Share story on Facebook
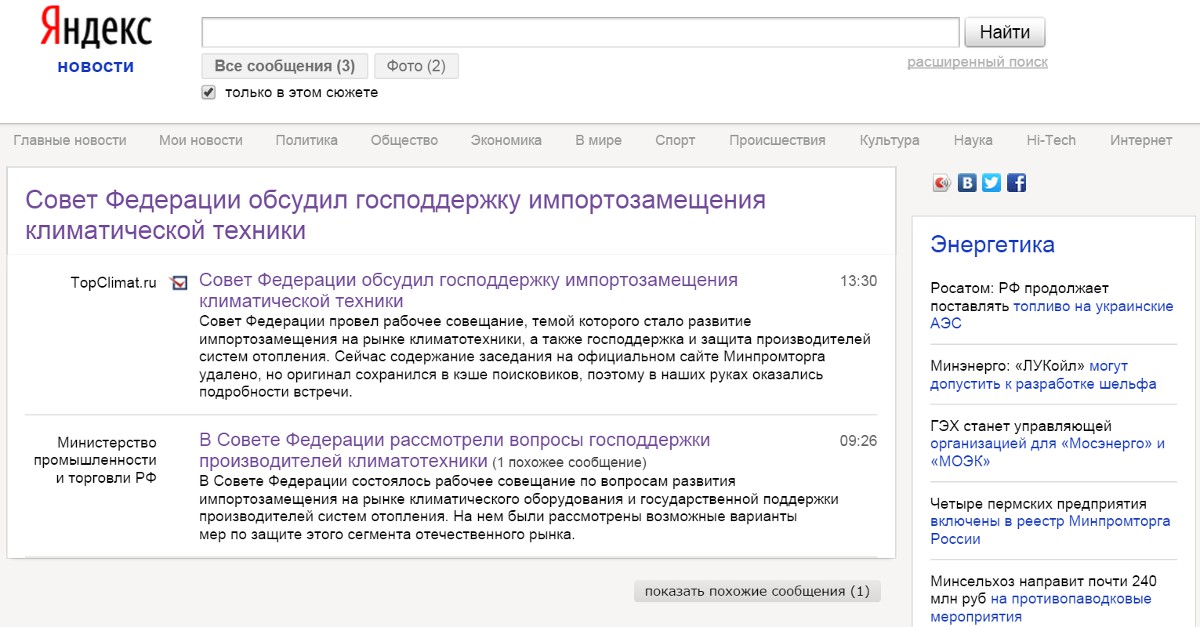Viewport: 1200px width, 627px height. point(1016,183)
